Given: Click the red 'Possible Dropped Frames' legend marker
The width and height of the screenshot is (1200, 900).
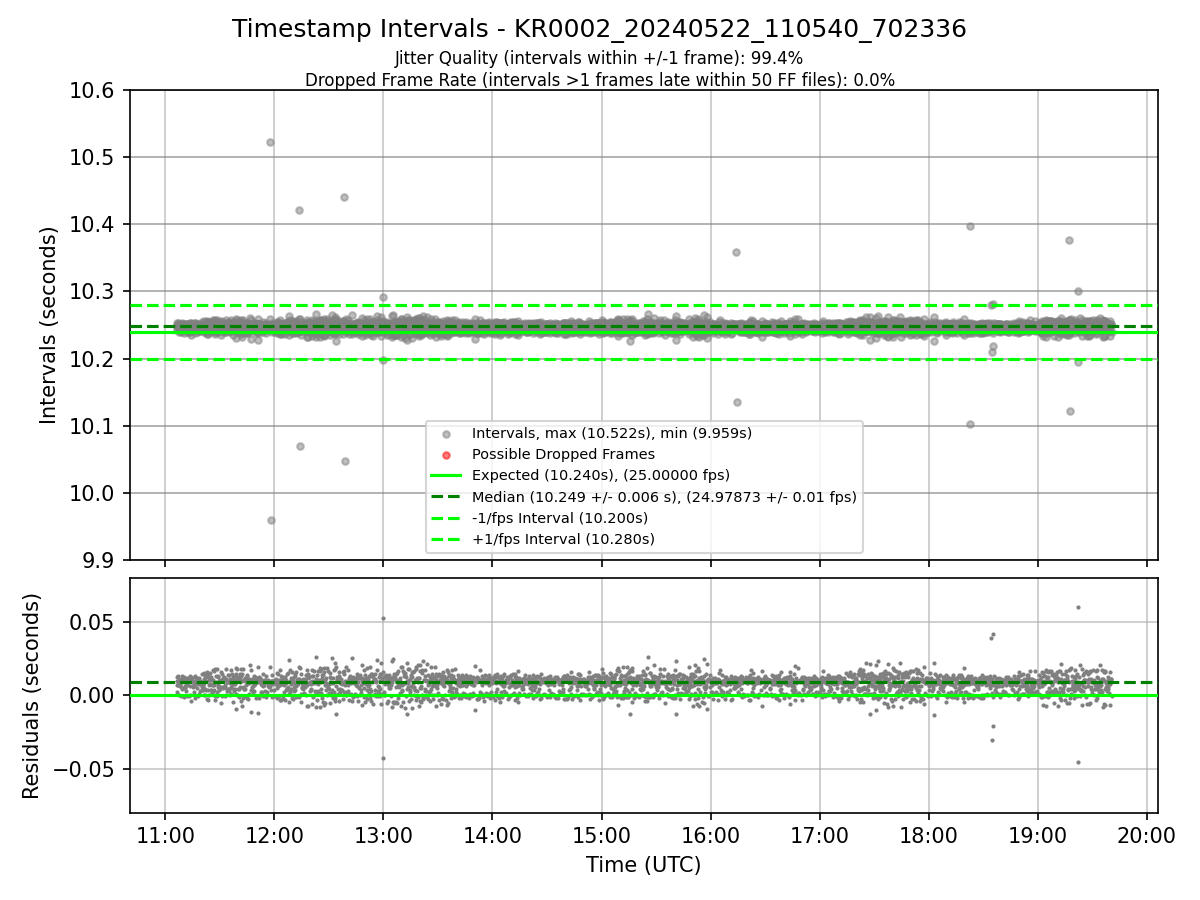Looking at the screenshot, I should pyautogui.click(x=447, y=455).
